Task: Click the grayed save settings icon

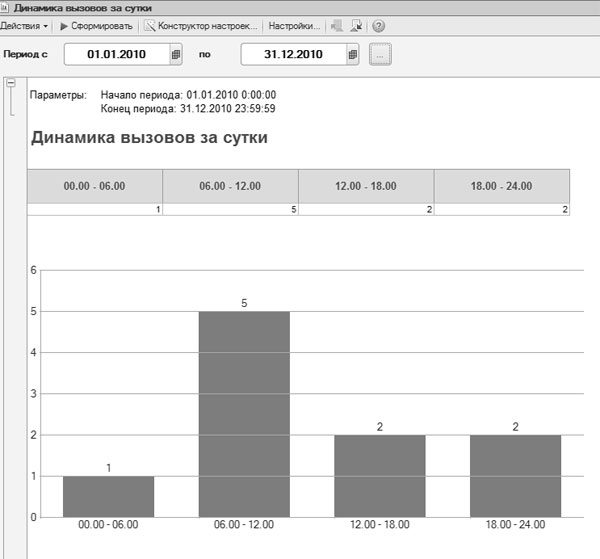Action: 337,26
